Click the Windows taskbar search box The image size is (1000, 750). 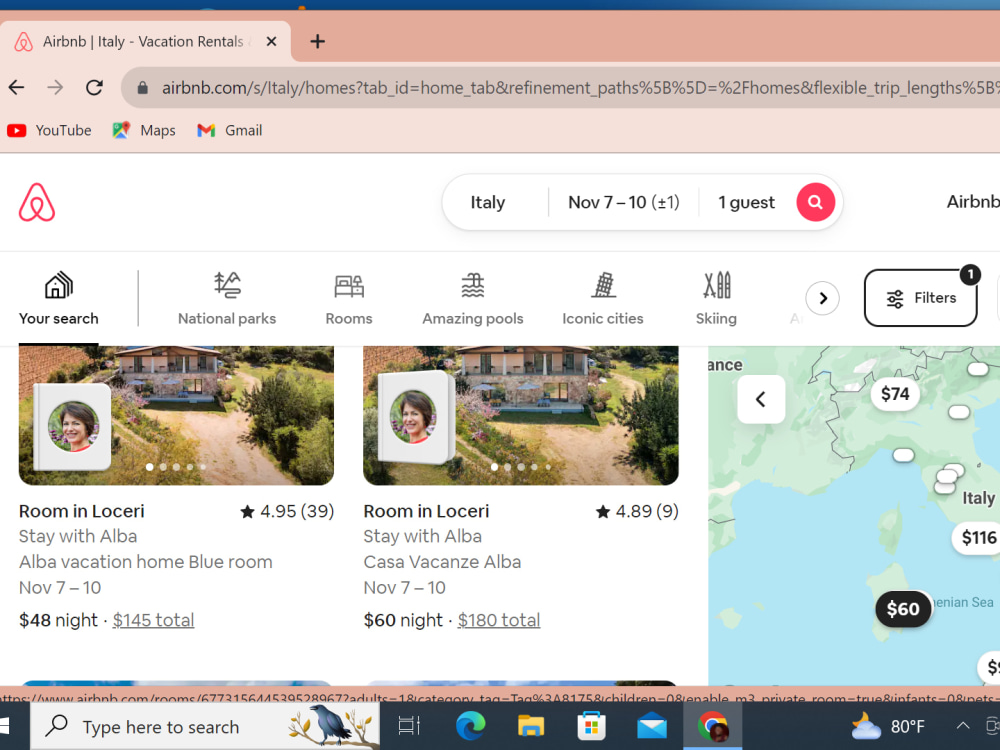point(204,726)
